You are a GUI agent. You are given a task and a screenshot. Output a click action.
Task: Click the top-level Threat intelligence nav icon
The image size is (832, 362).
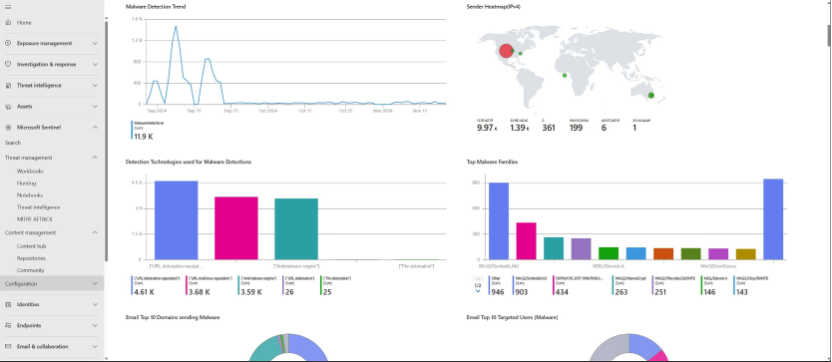[x=8, y=85]
